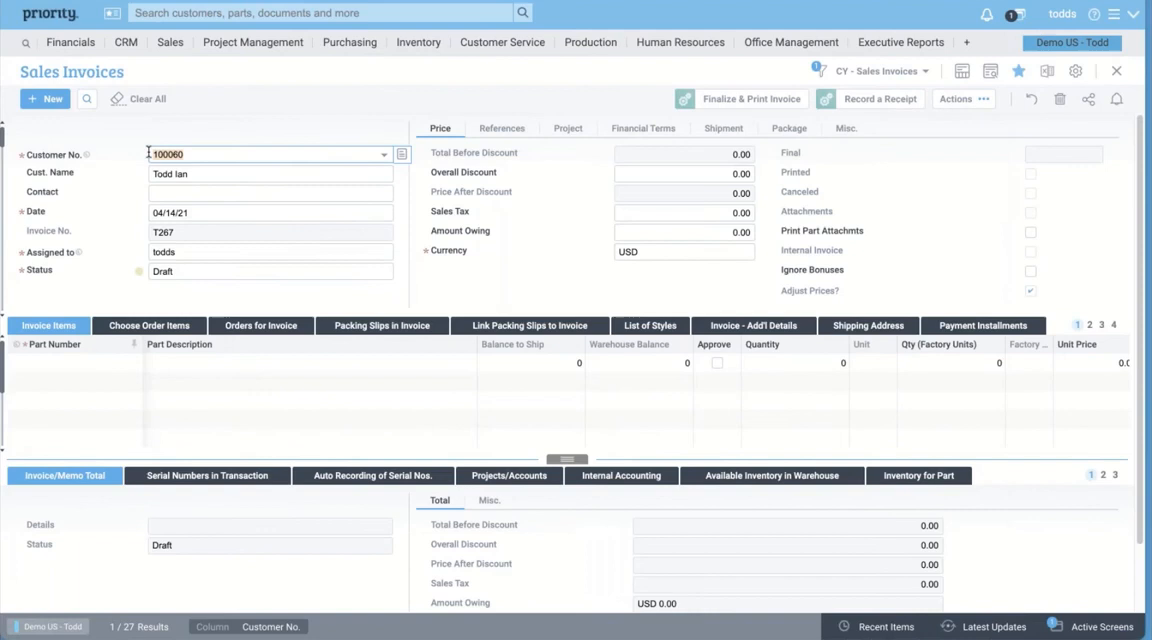Open the Financials menu
This screenshot has width=1152, height=640.
tap(71, 43)
